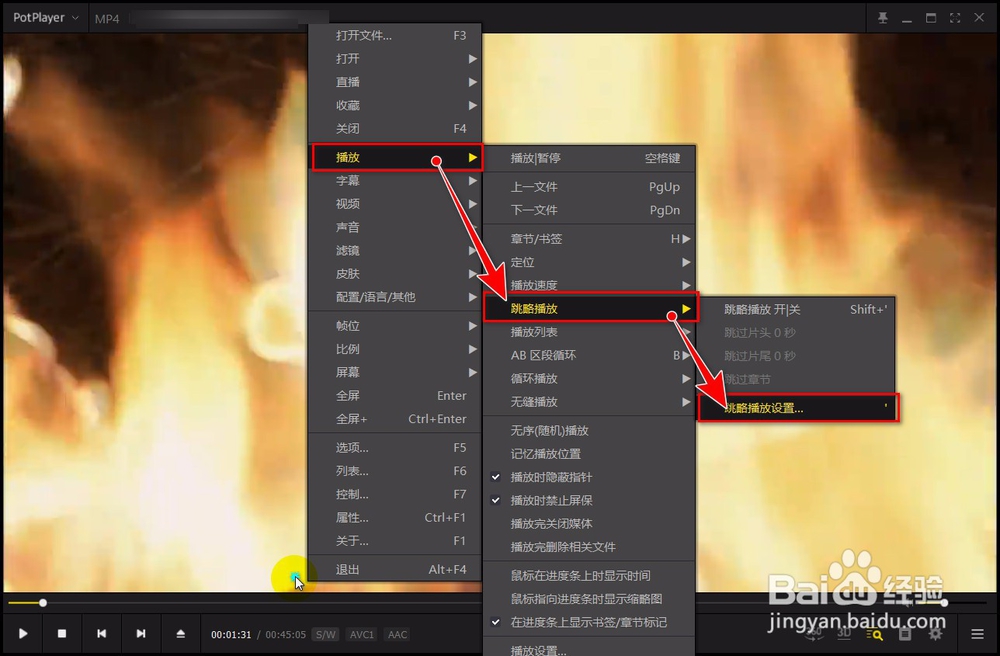Image resolution: width=1000 pixels, height=656 pixels.
Task: Close the PotPlayer window
Action: tap(979, 18)
